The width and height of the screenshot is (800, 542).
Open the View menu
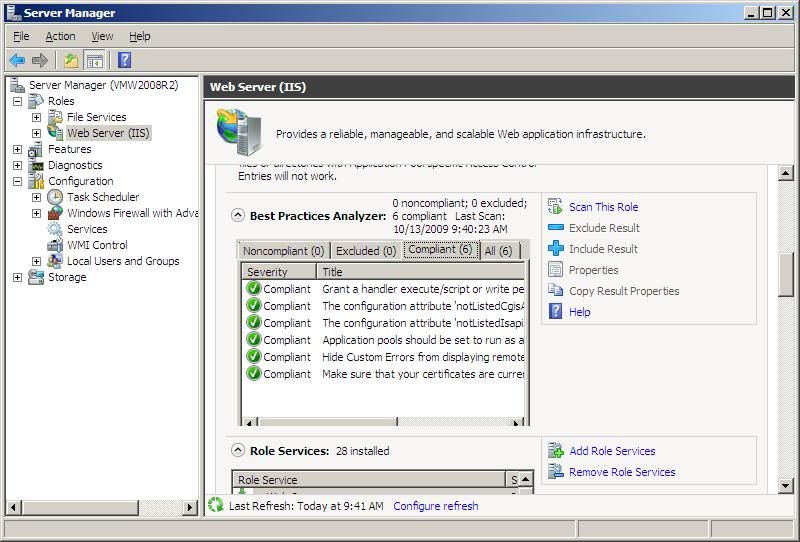click(x=102, y=36)
